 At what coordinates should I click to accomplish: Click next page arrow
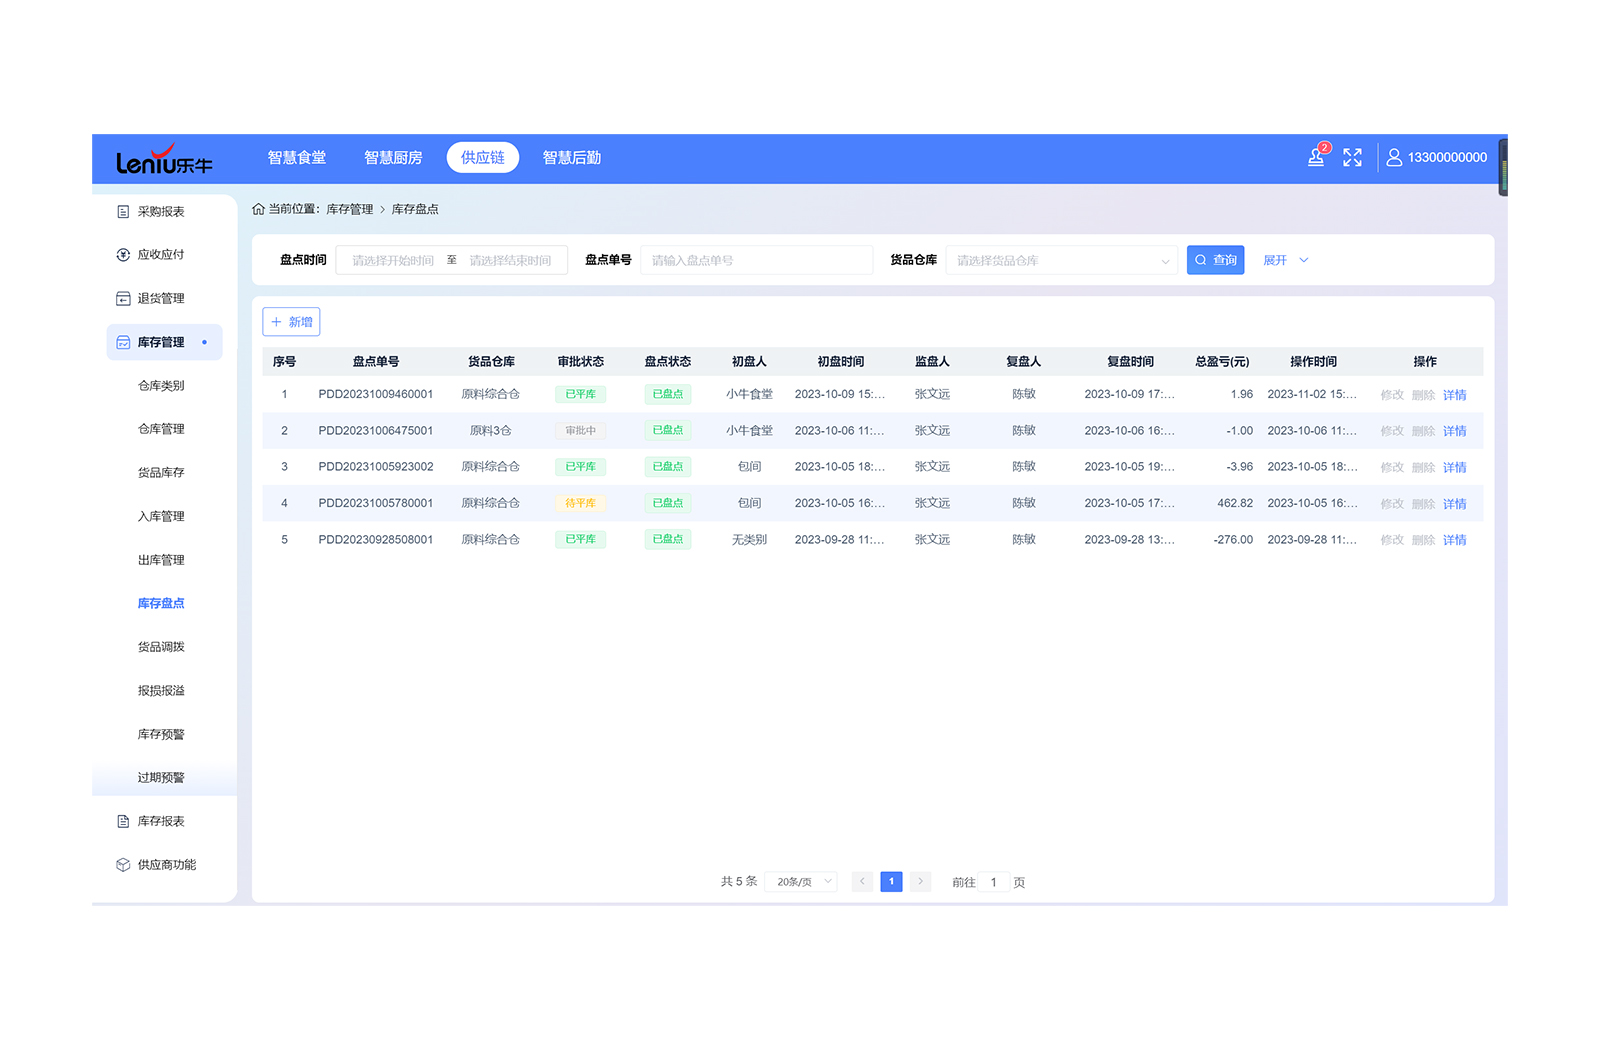point(920,882)
